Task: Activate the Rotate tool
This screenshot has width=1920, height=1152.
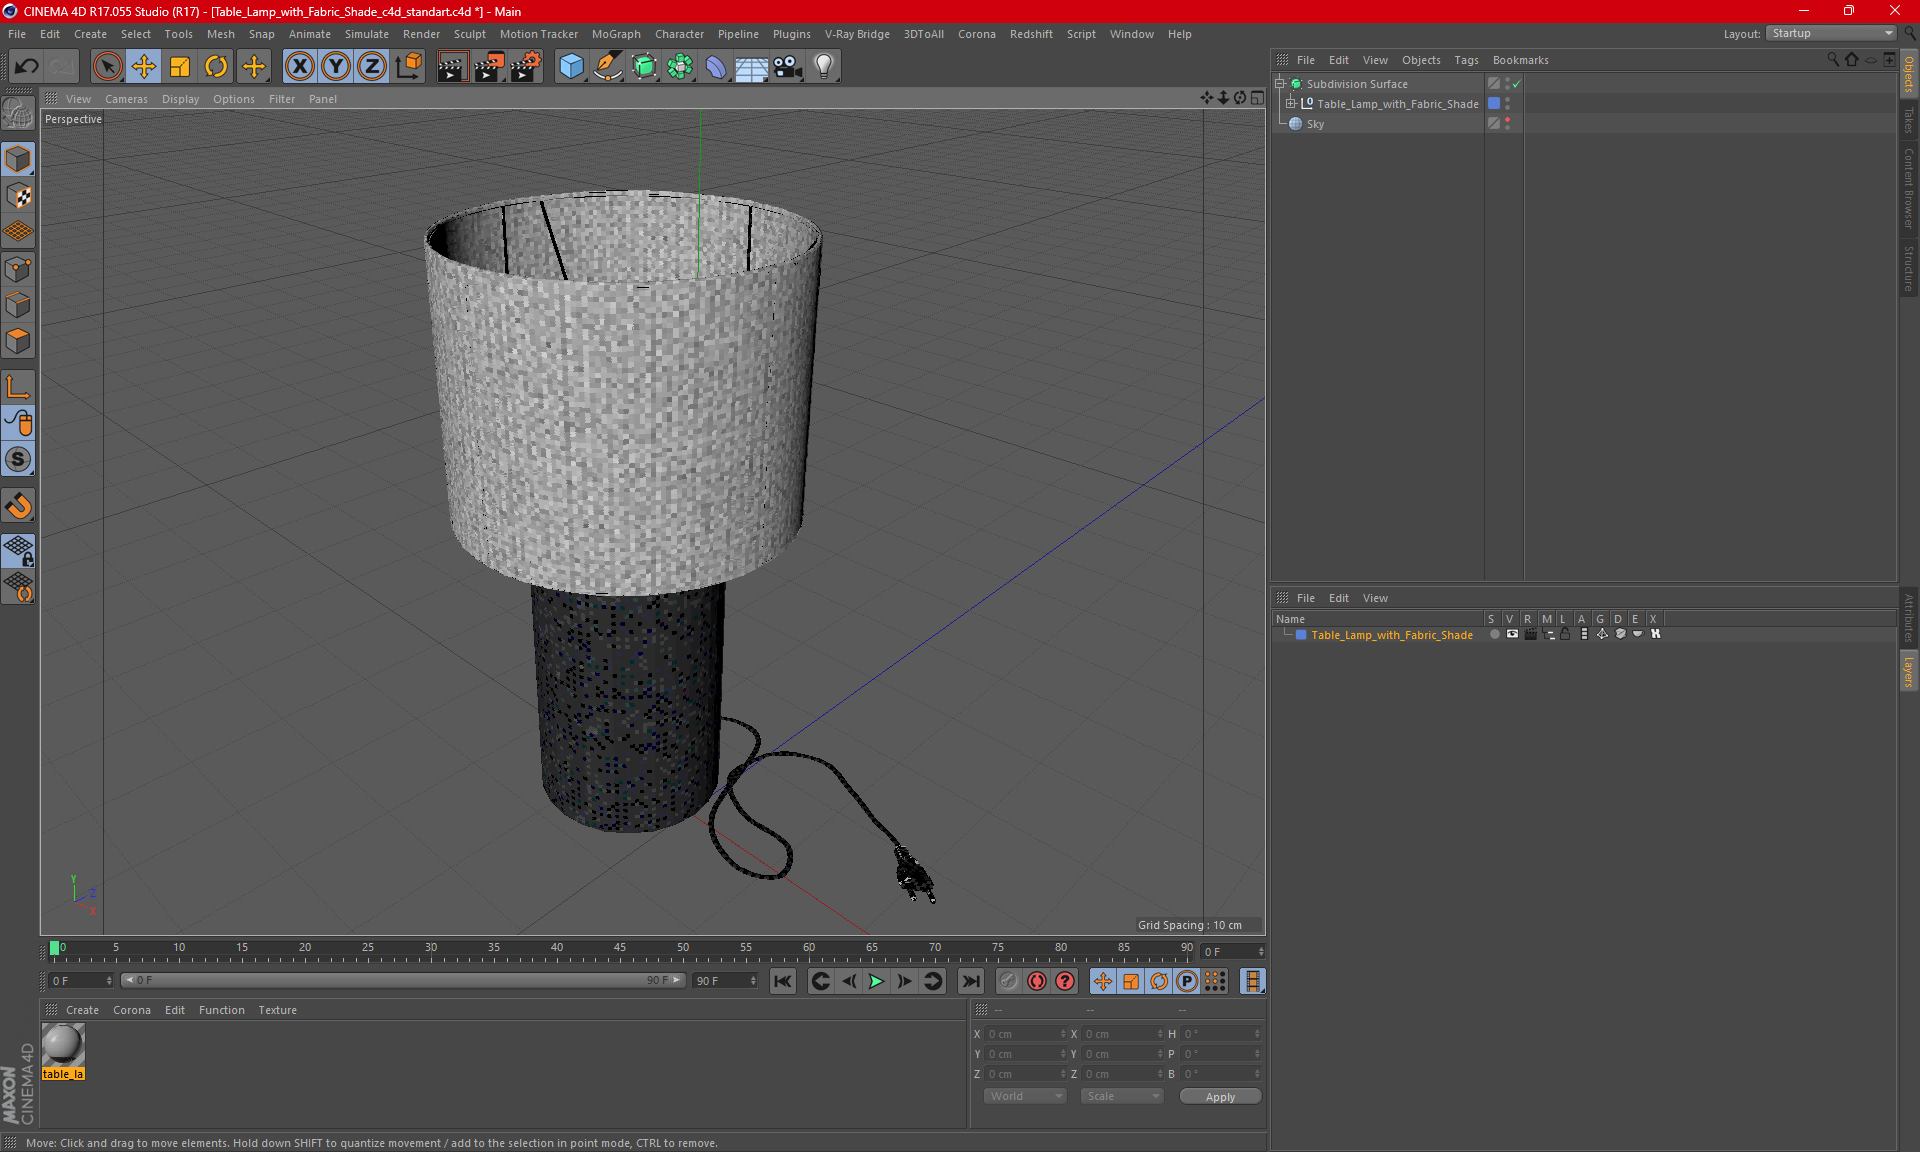Action: tap(216, 67)
